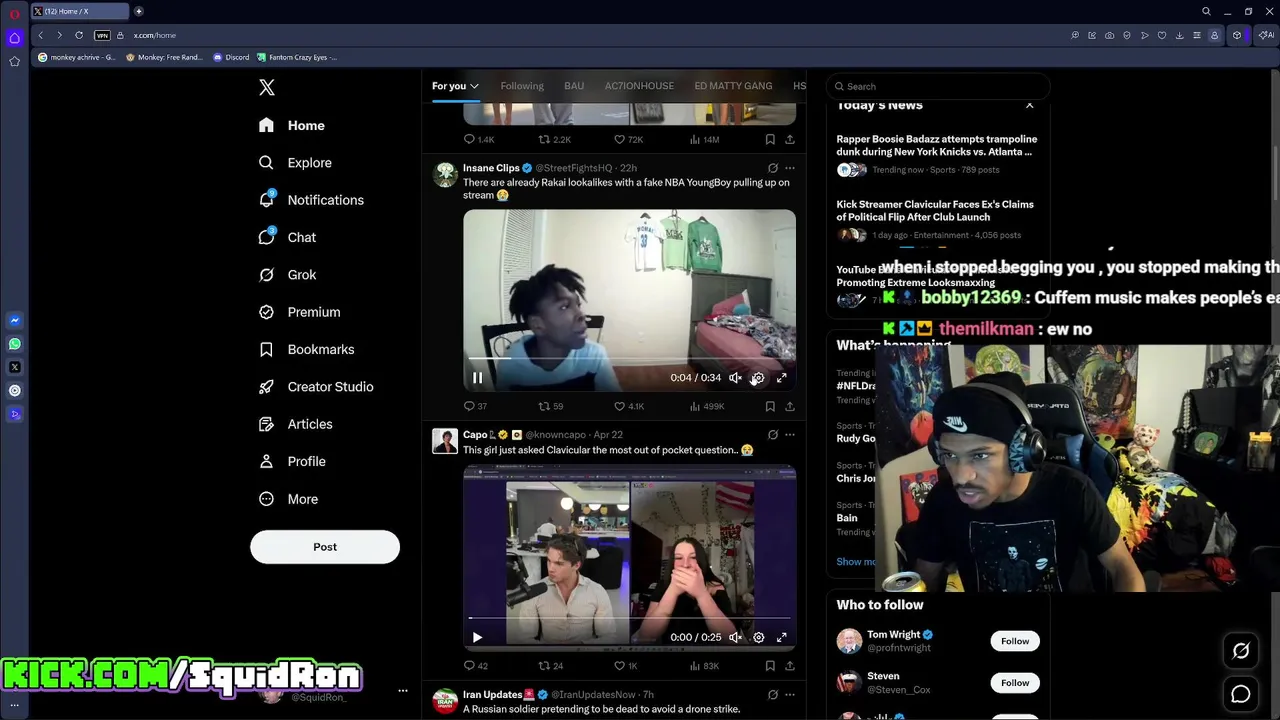
Task: Open Creator Studio in sidebar
Action: 315,387
